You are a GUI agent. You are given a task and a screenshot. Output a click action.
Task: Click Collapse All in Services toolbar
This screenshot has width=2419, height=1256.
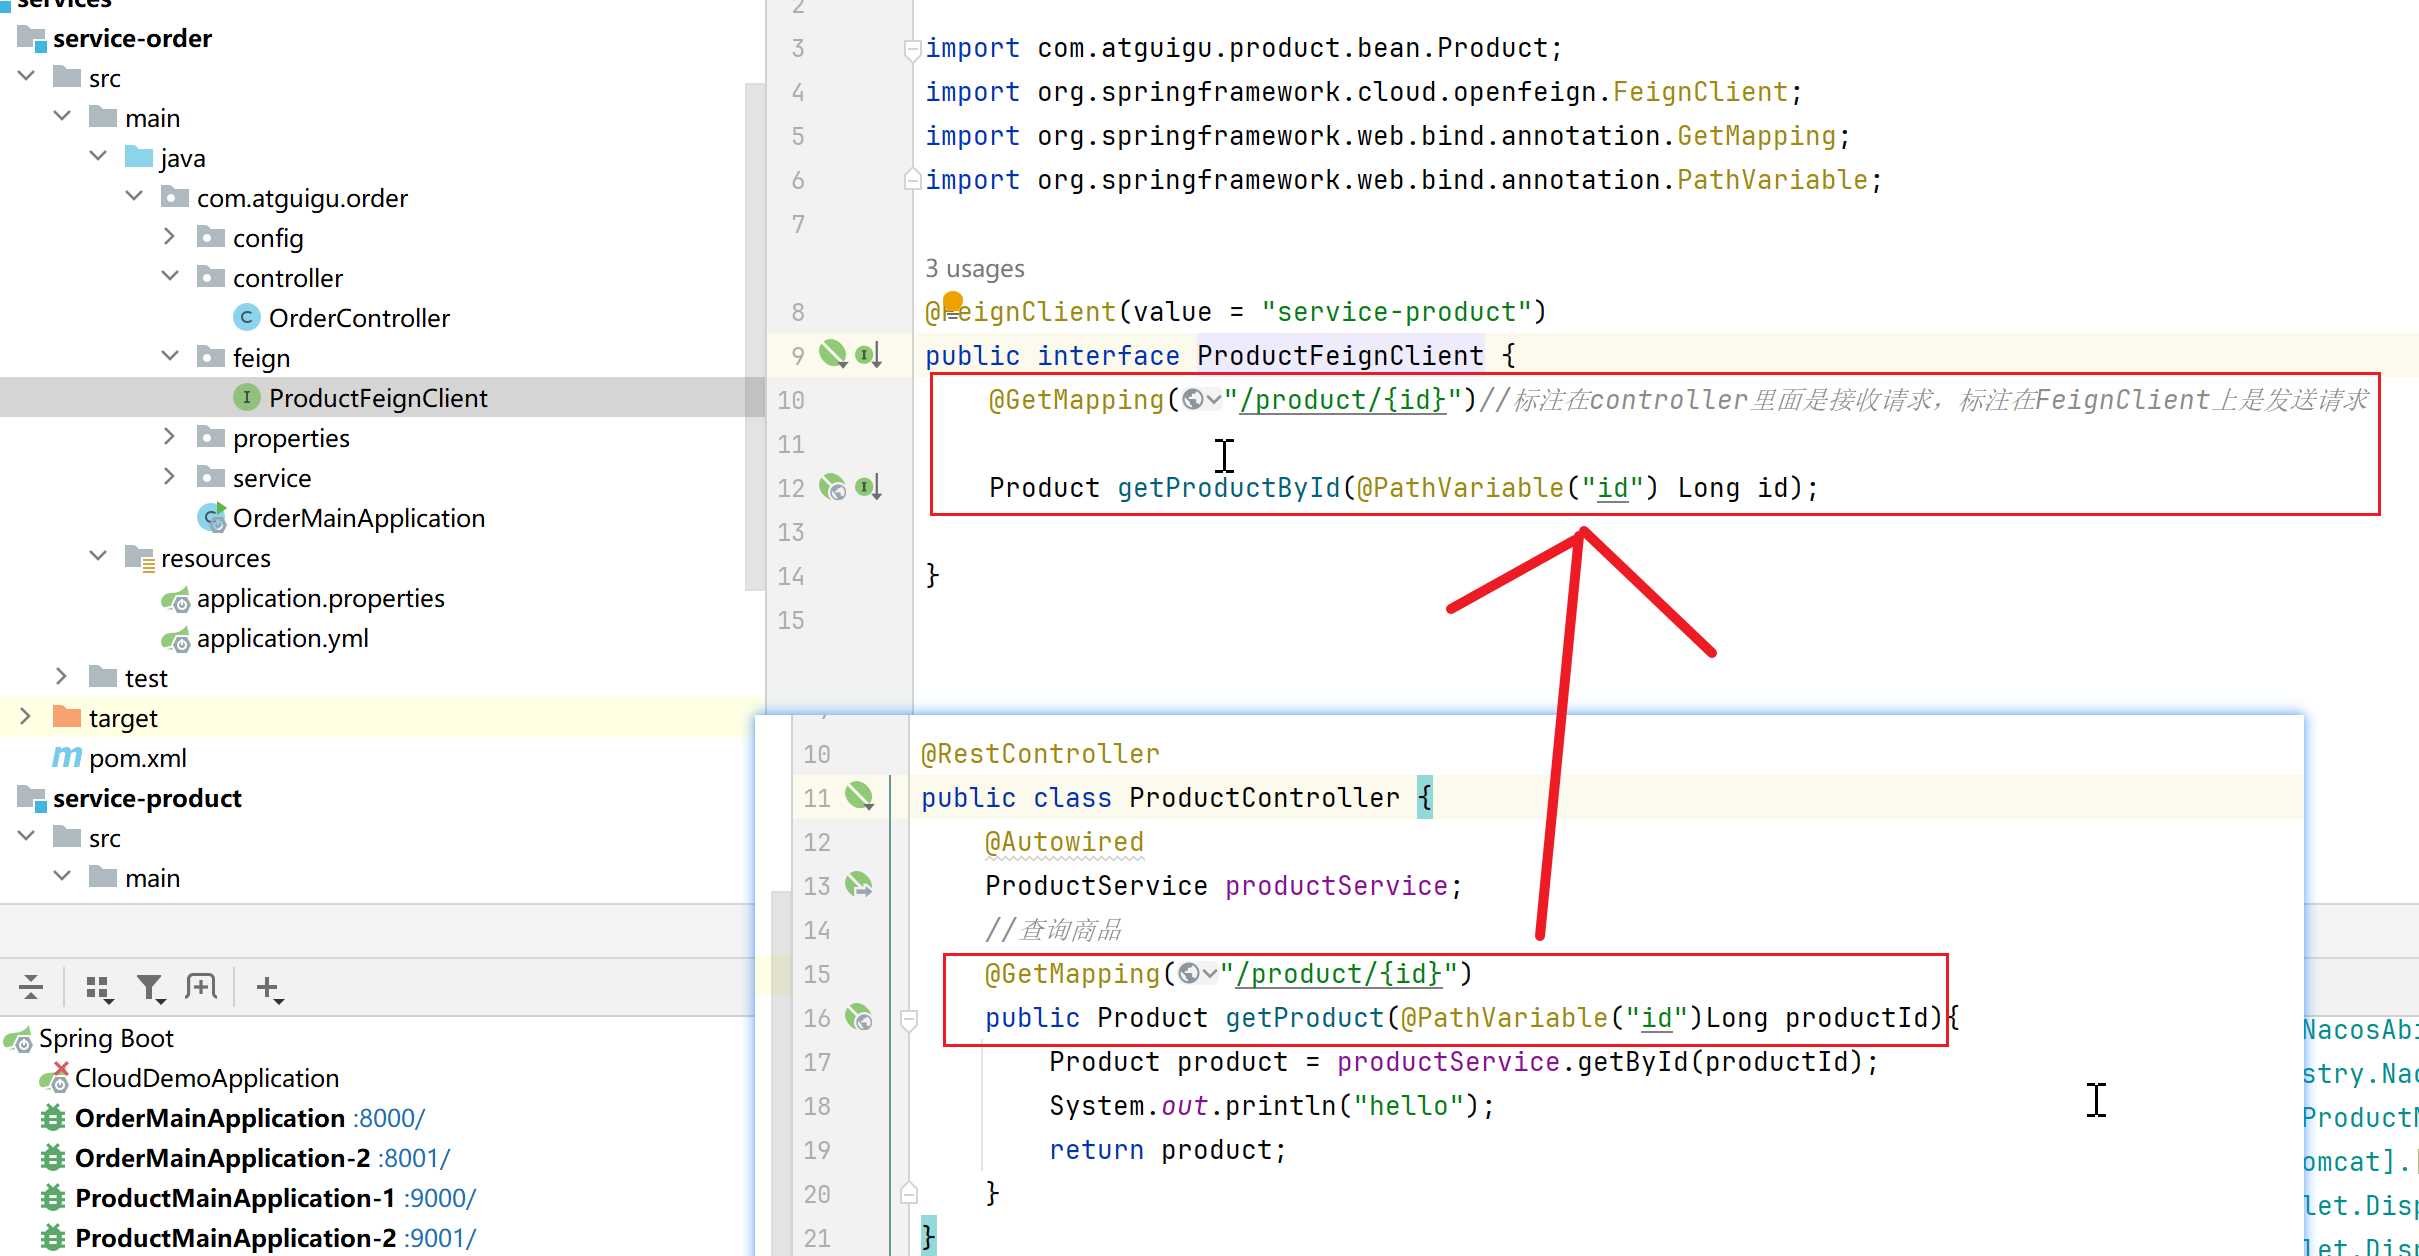click(x=31, y=988)
